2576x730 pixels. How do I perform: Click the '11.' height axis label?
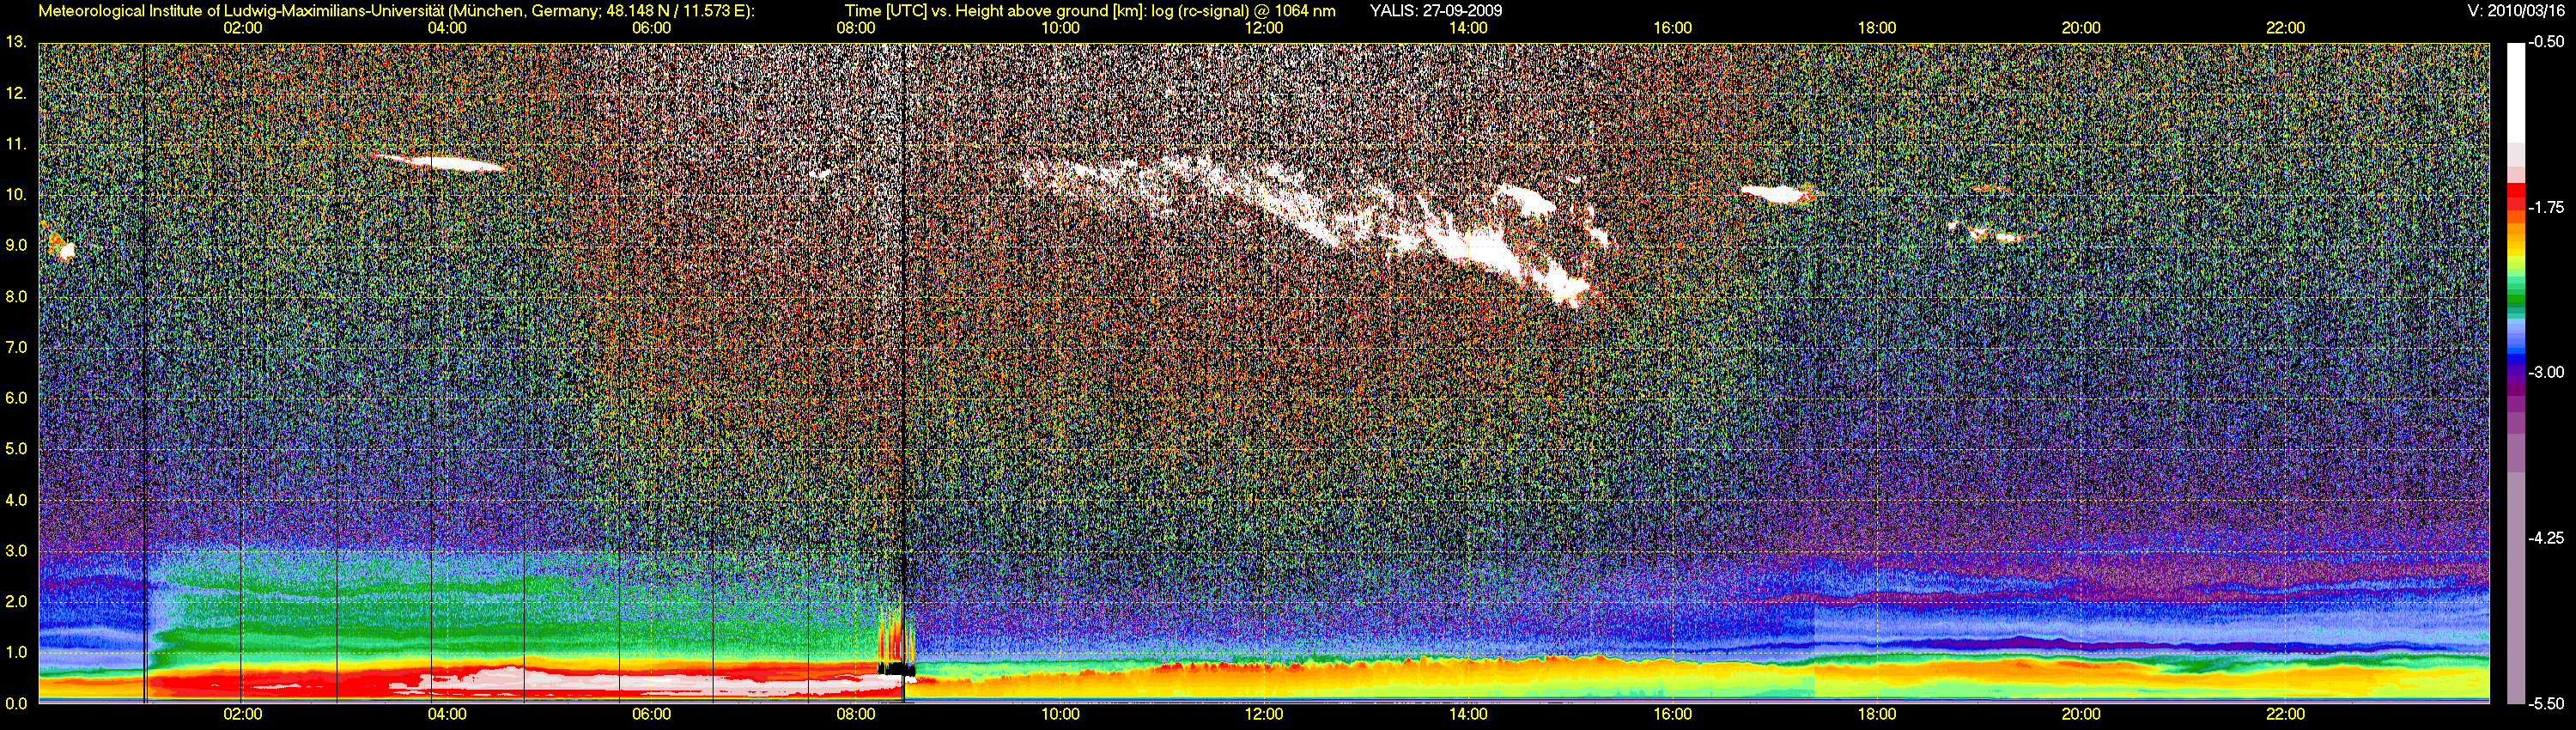click(16, 144)
